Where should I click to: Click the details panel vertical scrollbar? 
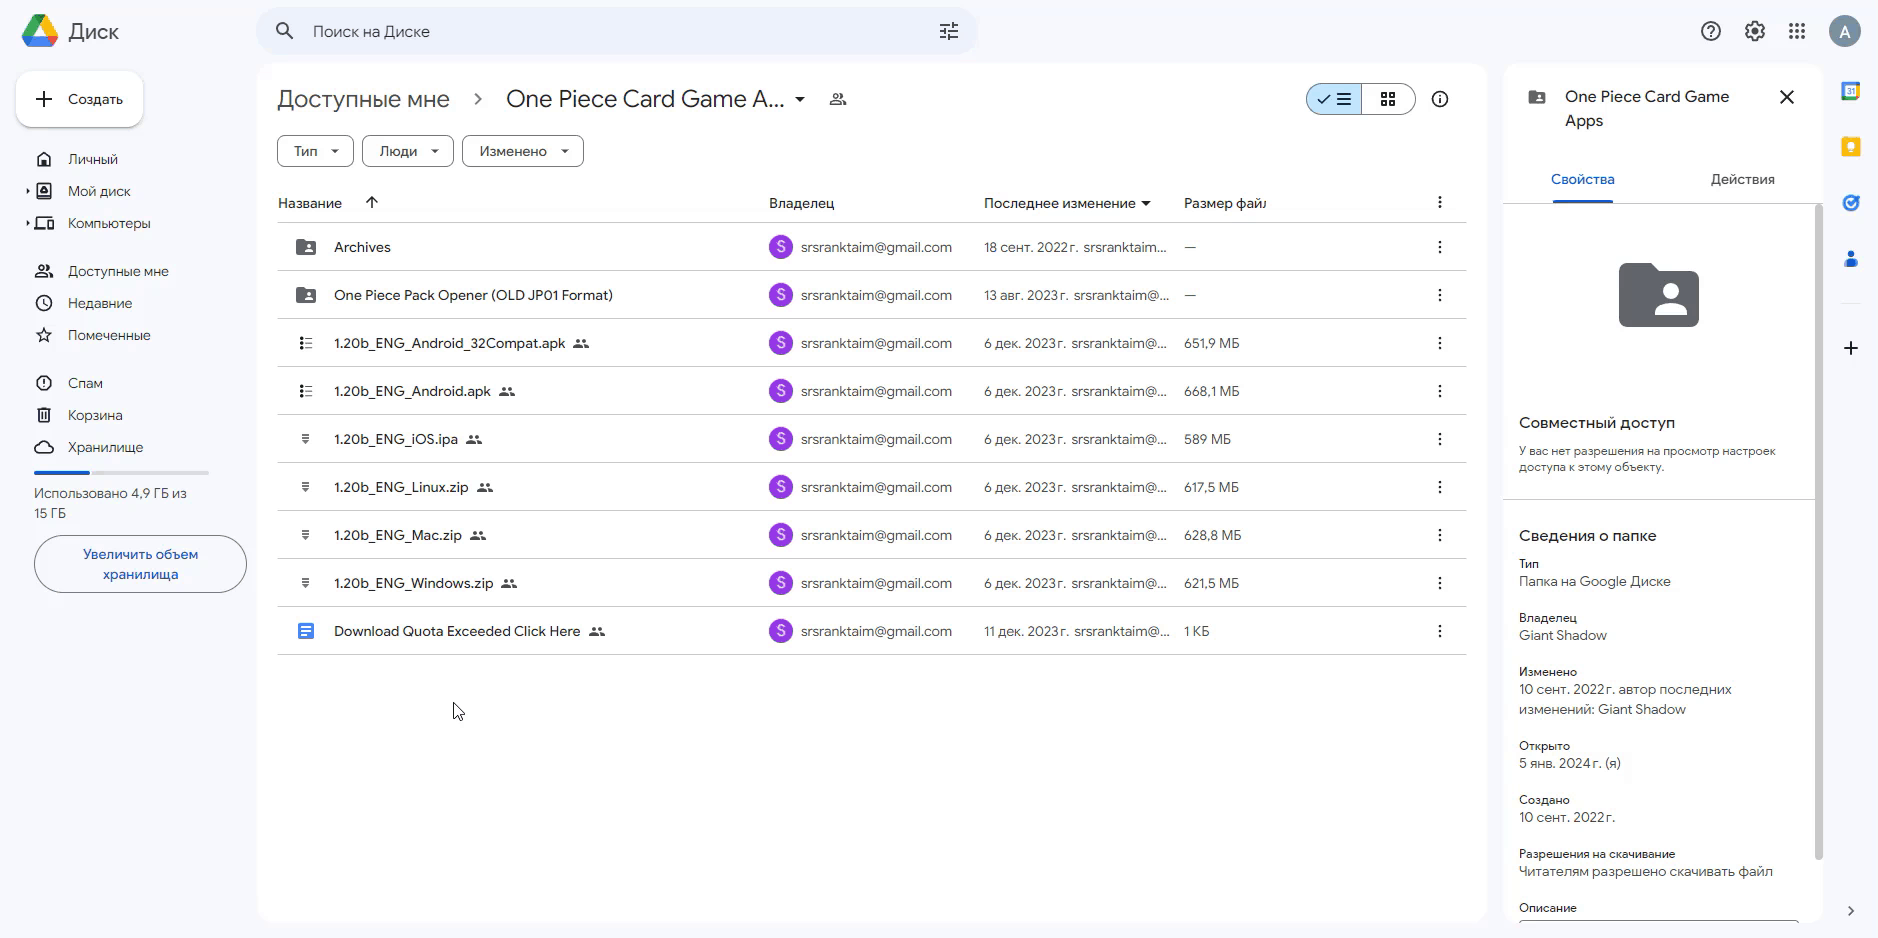(x=1818, y=530)
